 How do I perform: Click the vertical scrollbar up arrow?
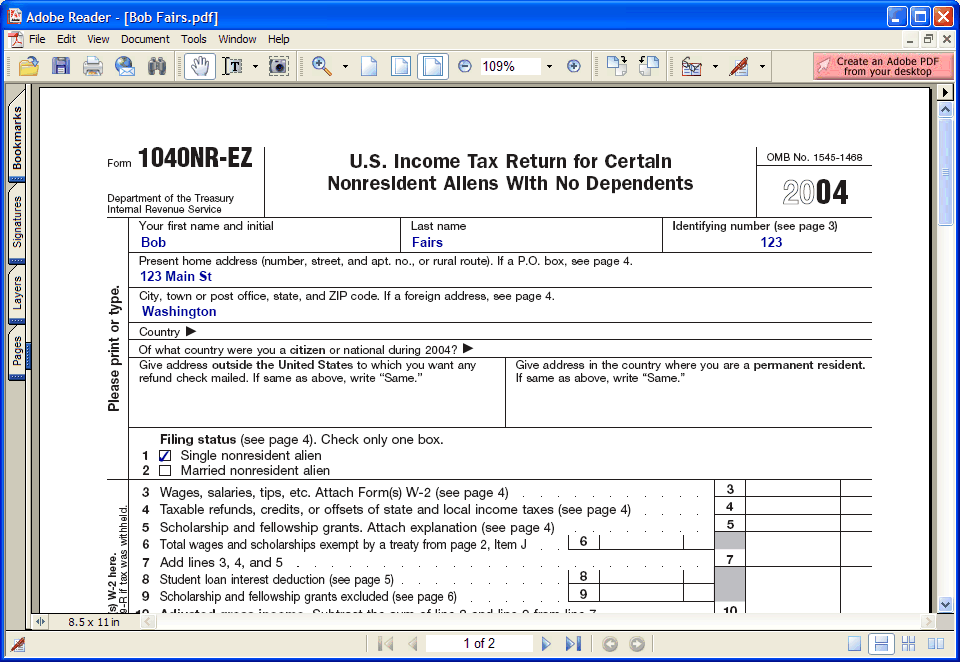pyautogui.click(x=945, y=110)
